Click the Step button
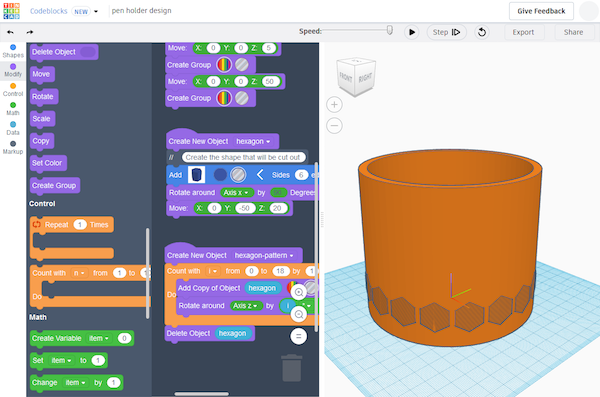 pyautogui.click(x=446, y=32)
